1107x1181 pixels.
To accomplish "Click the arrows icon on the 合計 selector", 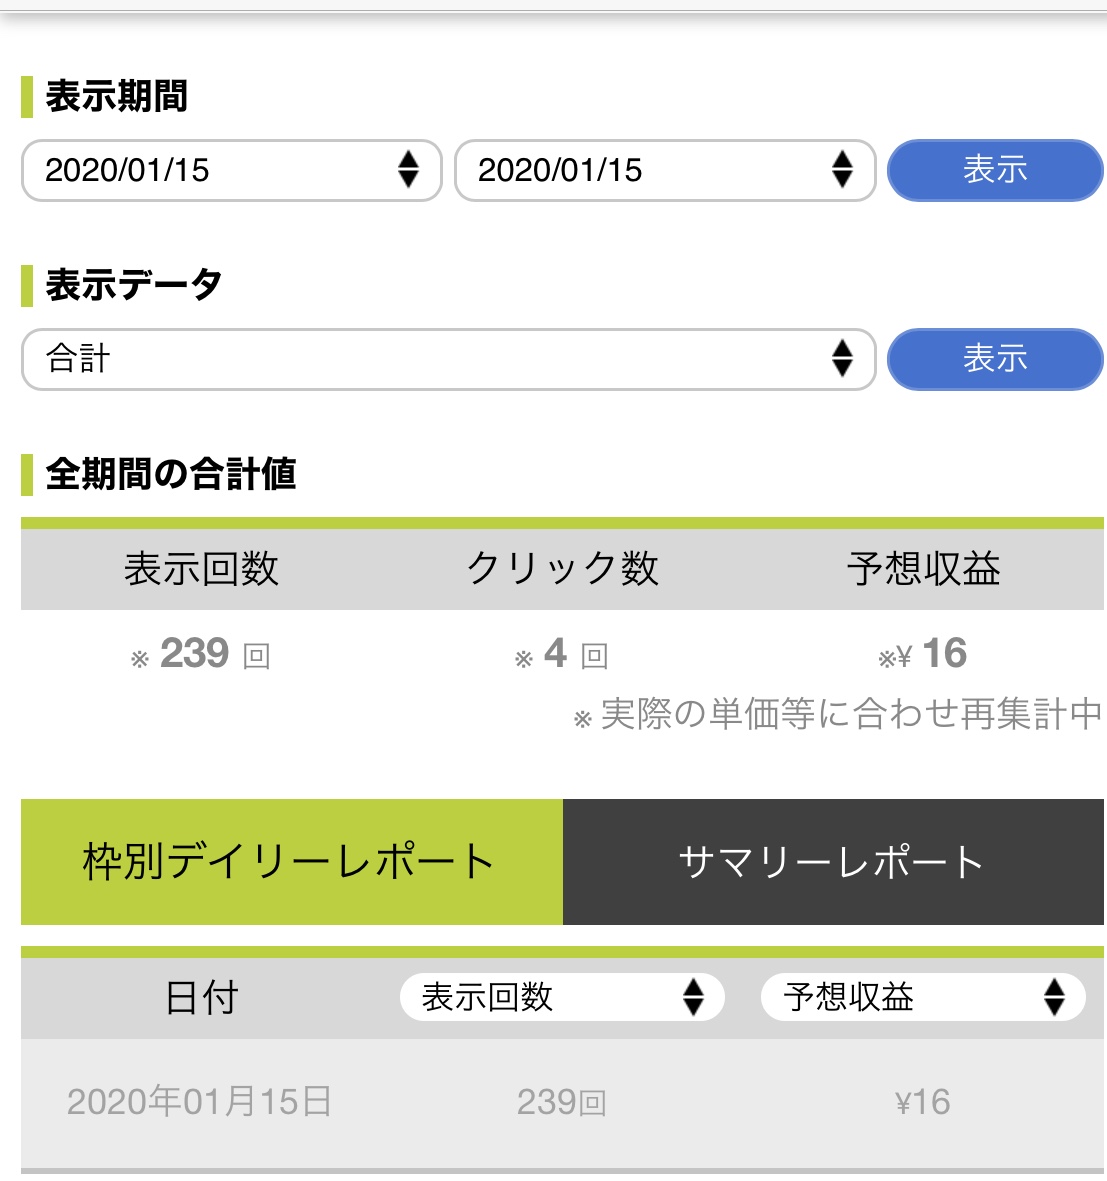I will click(x=842, y=358).
